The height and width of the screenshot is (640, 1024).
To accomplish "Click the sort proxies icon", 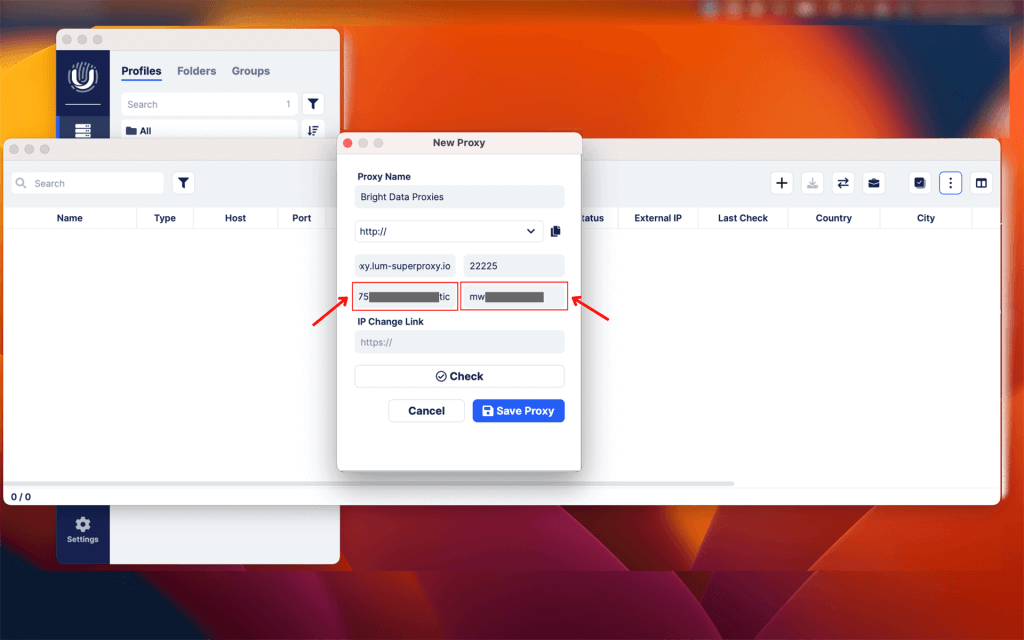I will (x=313, y=130).
